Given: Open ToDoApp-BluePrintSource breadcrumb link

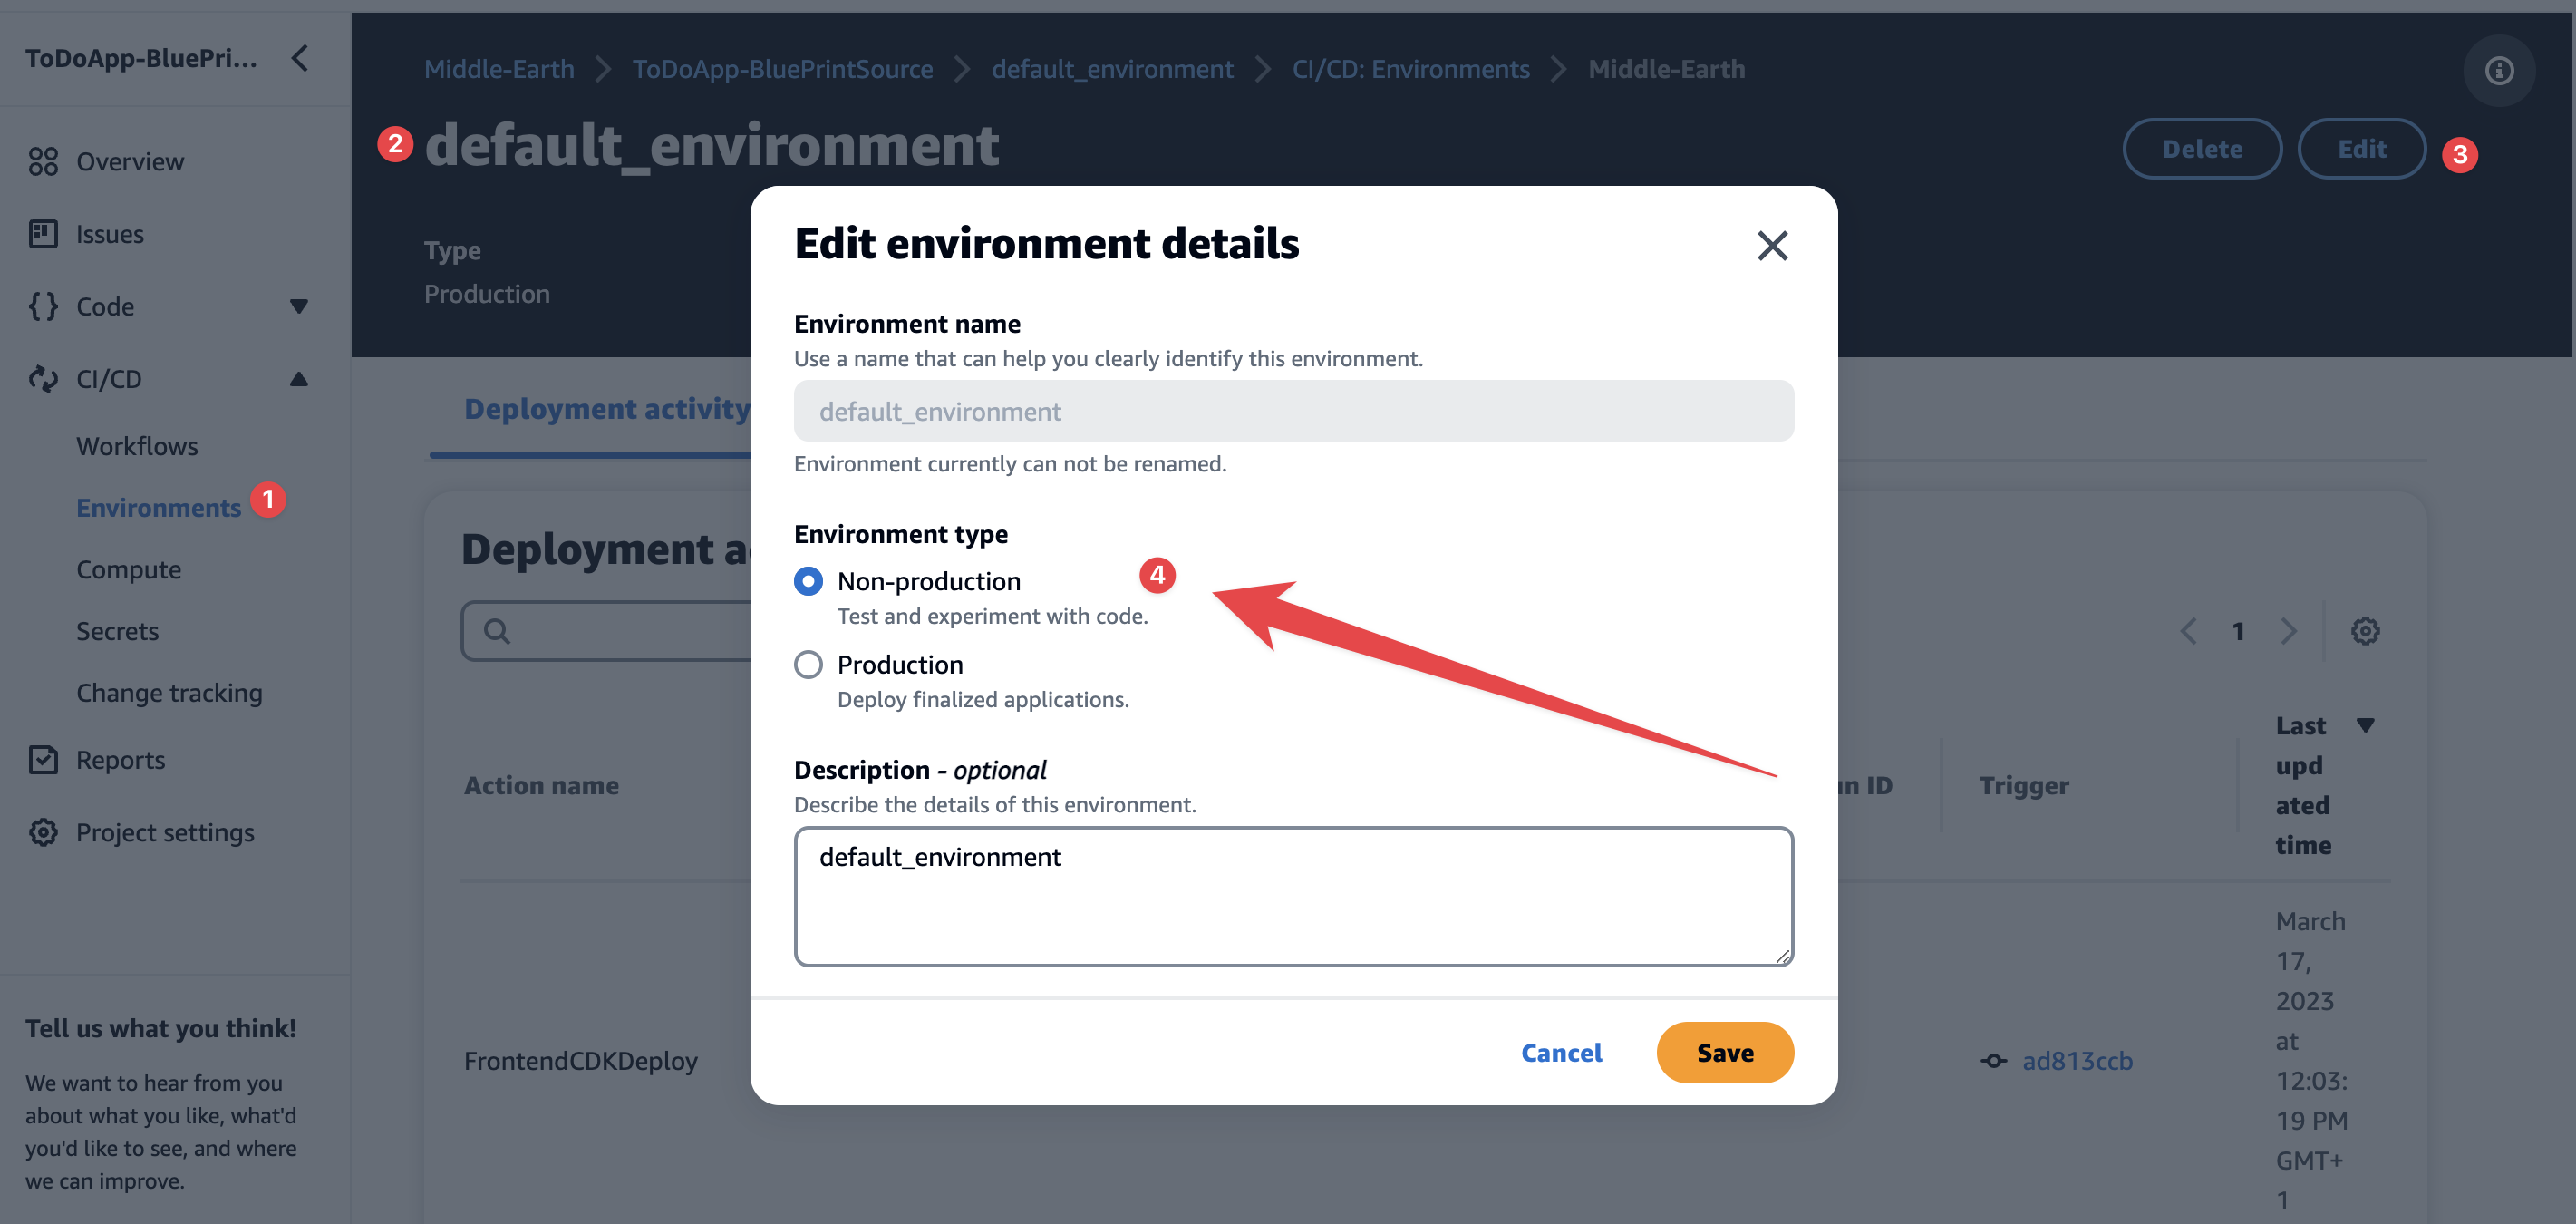Looking at the screenshot, I should coord(782,69).
